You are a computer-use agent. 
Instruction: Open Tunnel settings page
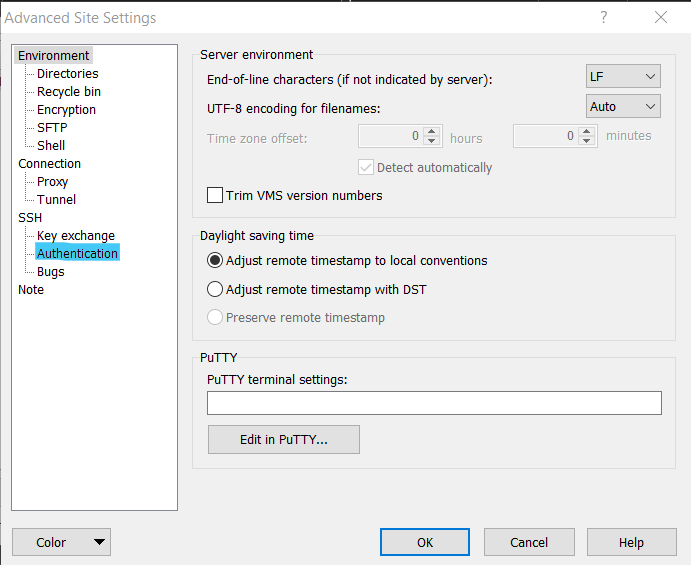pyautogui.click(x=56, y=199)
